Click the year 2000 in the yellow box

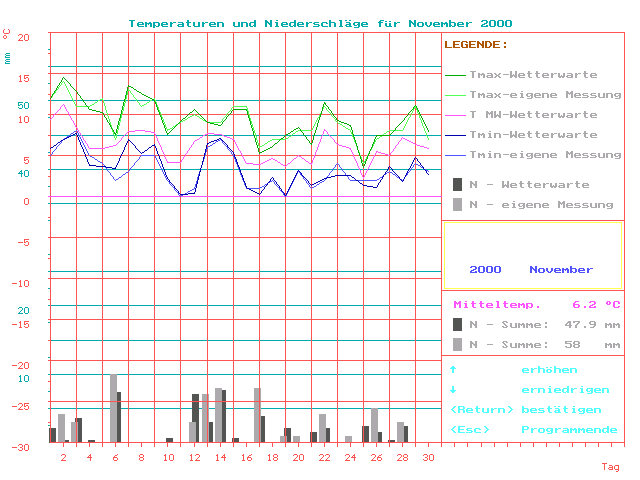point(485,270)
